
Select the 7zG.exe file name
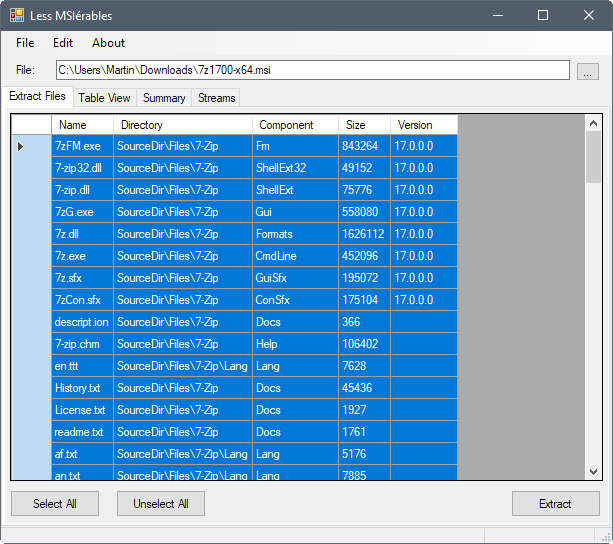click(74, 212)
